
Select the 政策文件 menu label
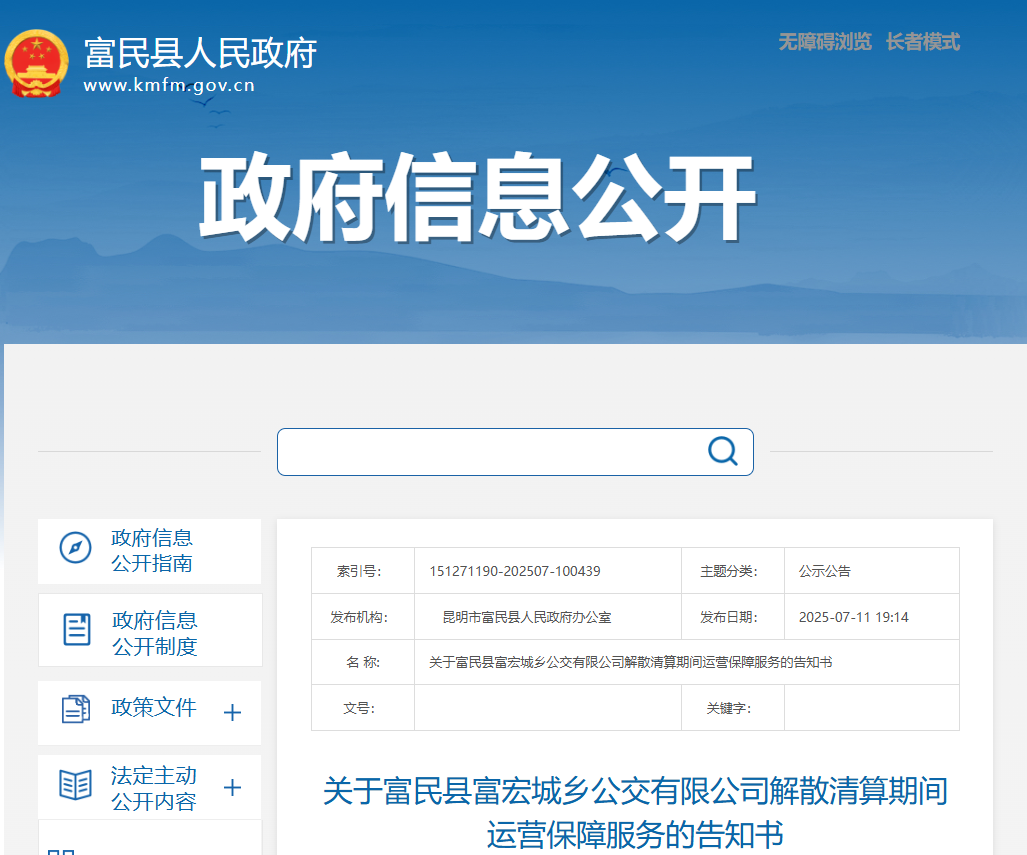point(154,708)
